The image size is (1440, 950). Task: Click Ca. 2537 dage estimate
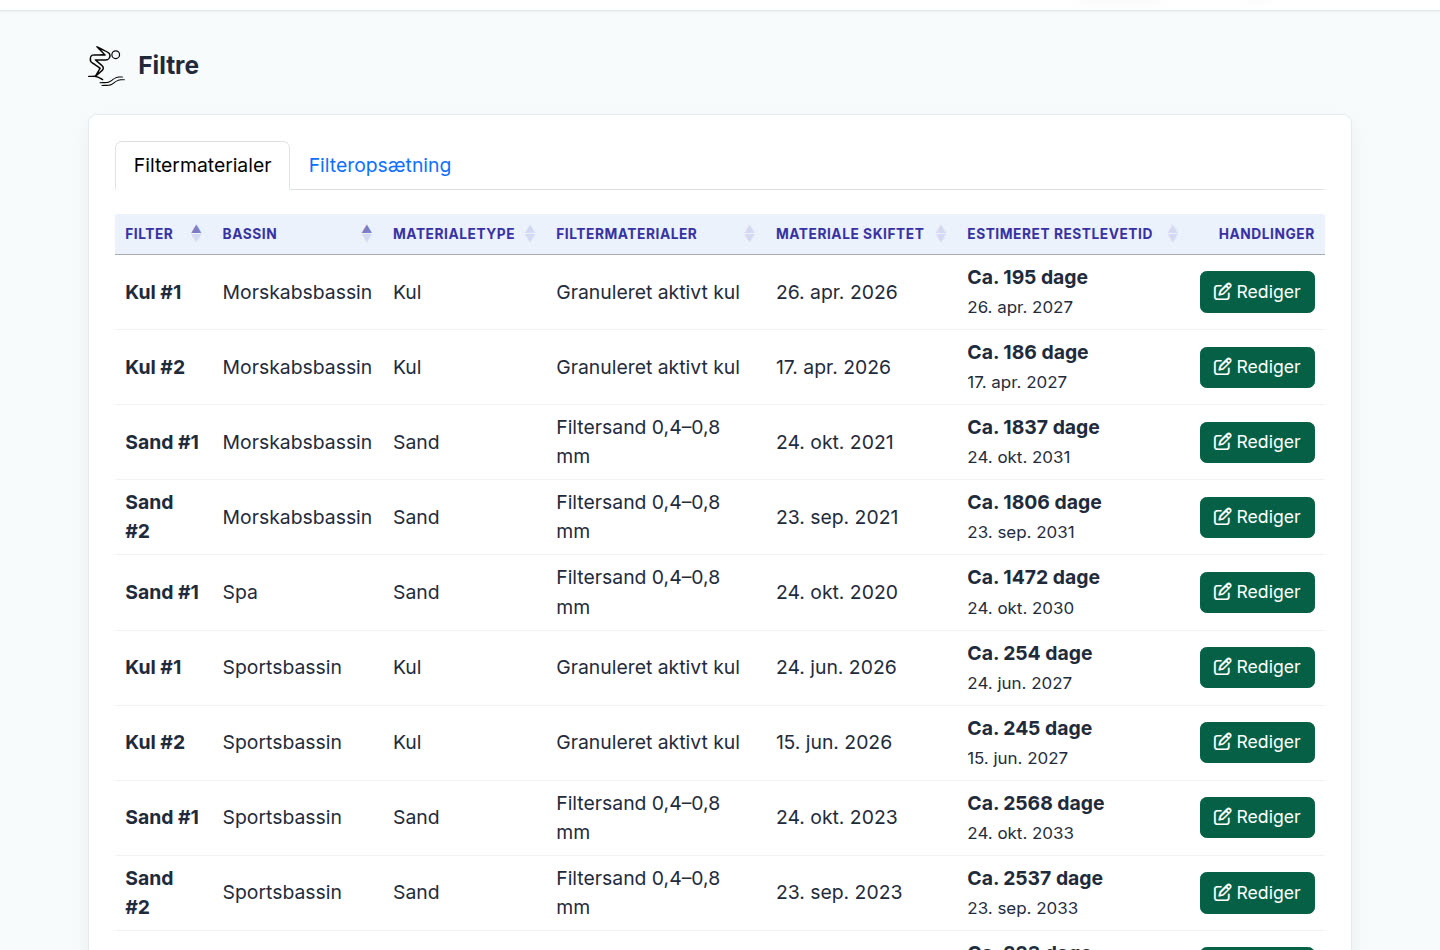[1035, 878]
